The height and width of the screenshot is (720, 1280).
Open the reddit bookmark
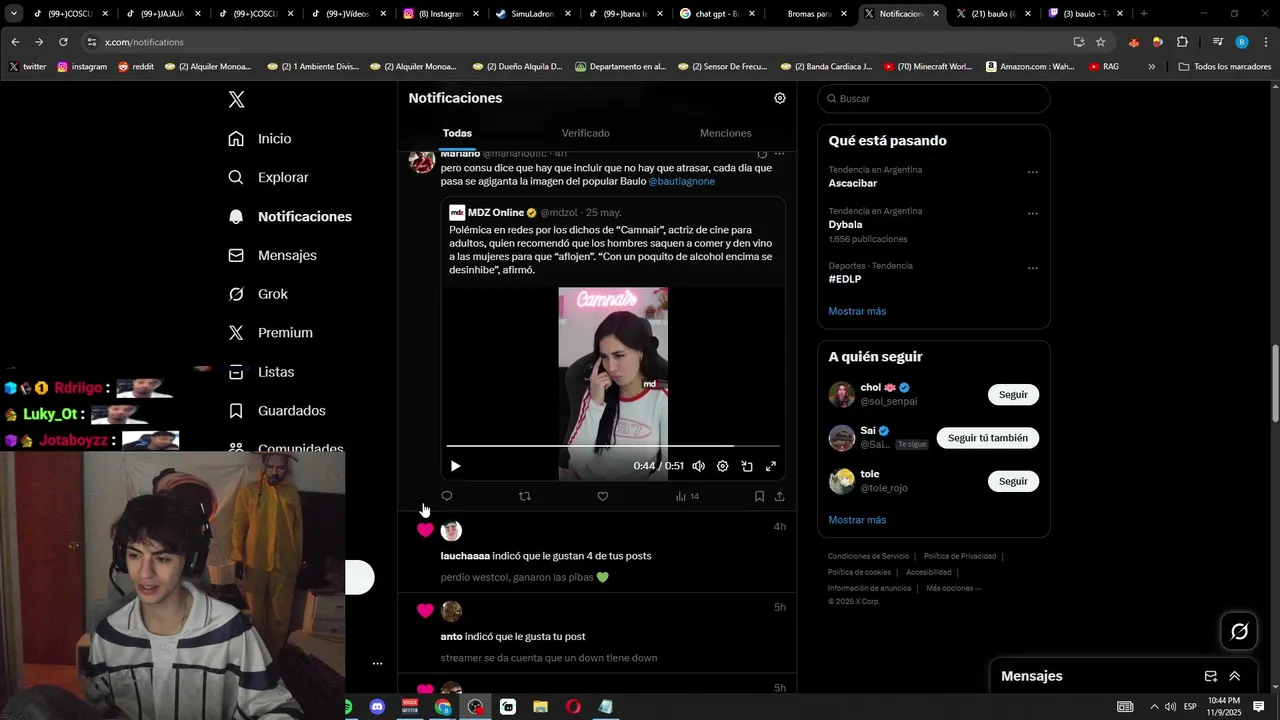[x=136, y=67]
